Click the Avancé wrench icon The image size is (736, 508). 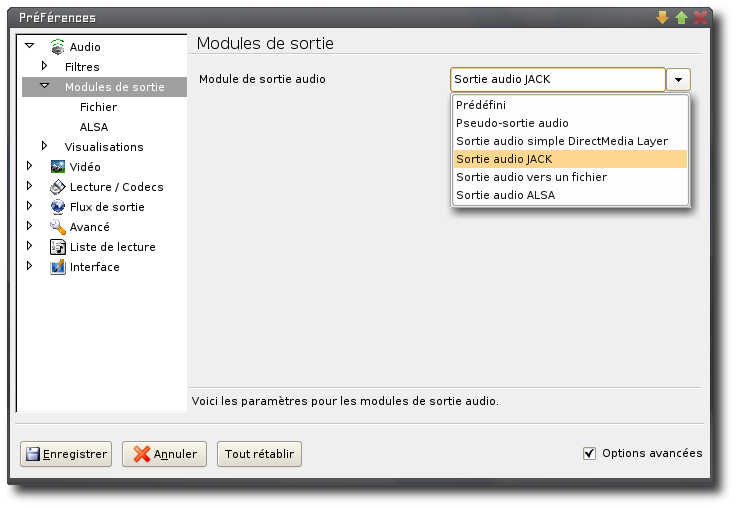pyautogui.click(x=57, y=227)
